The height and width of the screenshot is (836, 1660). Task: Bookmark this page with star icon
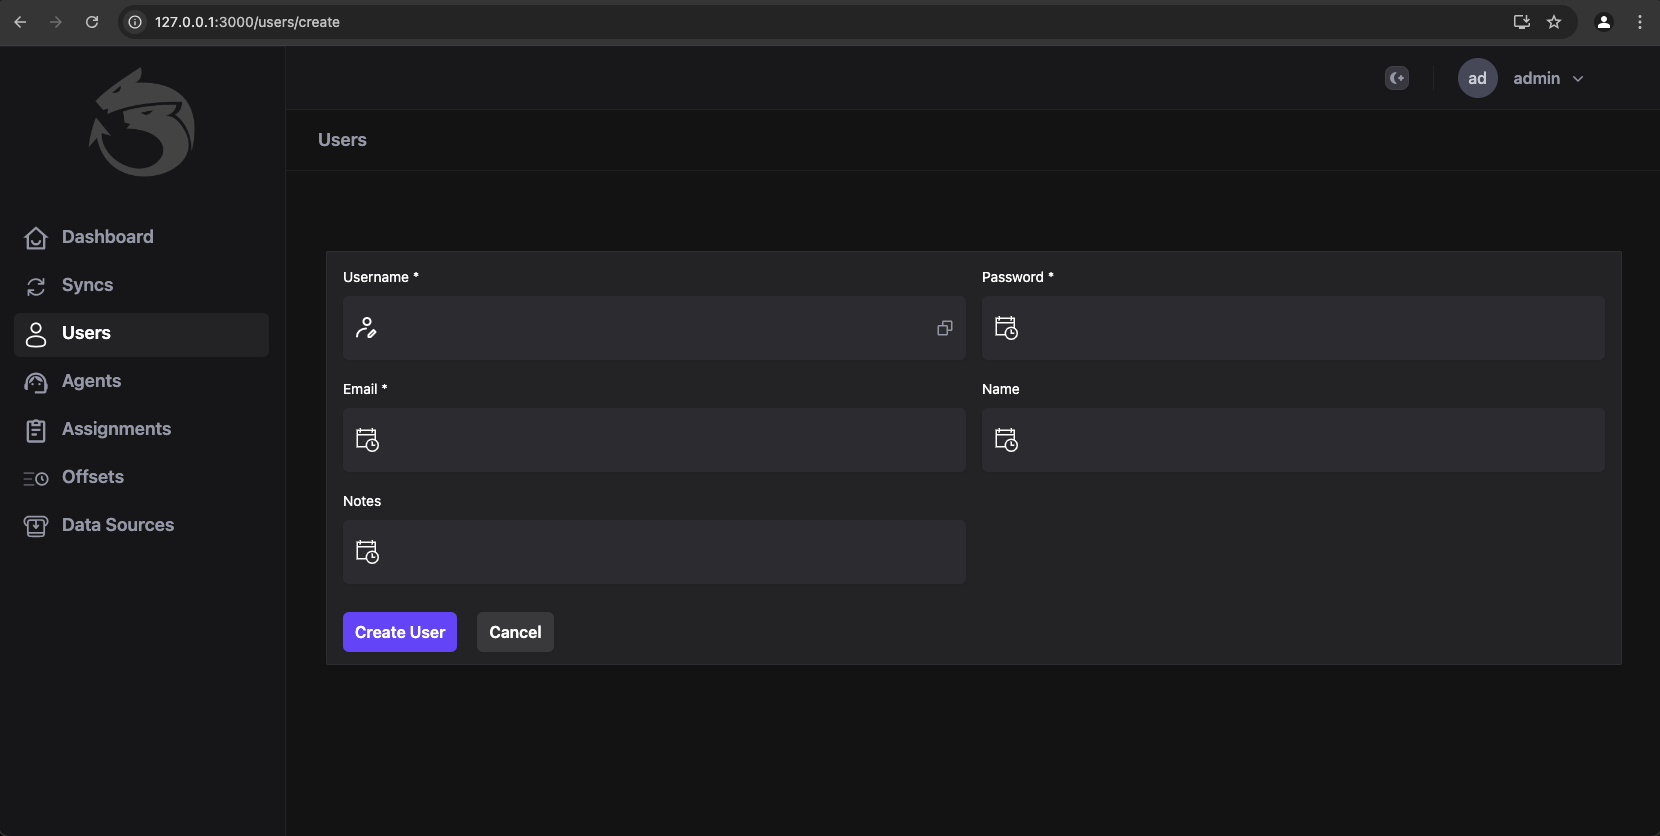pos(1554,22)
